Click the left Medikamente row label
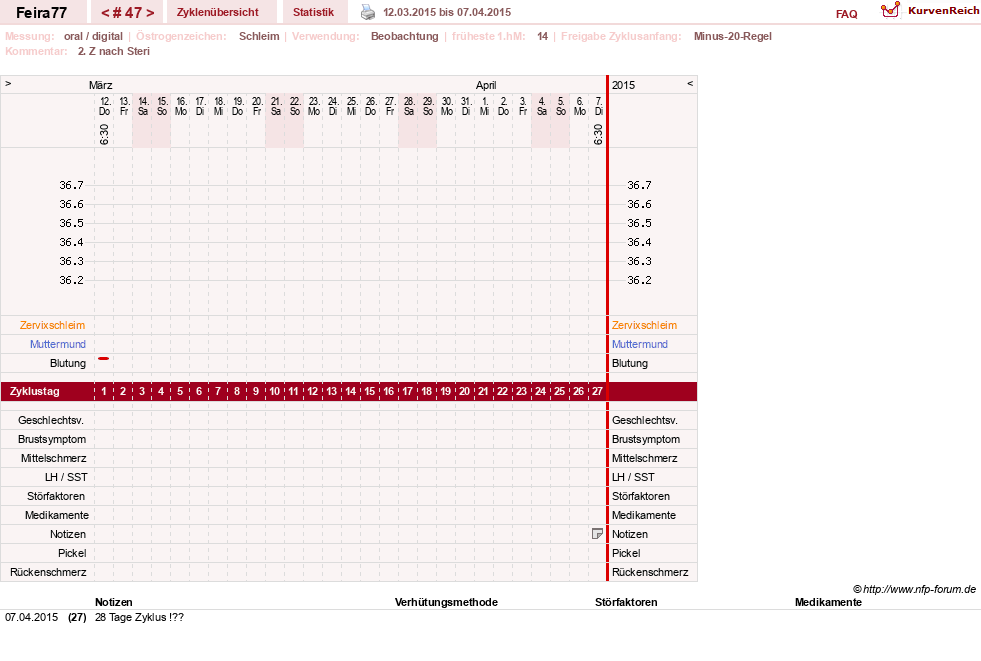The width and height of the screenshot is (981, 661). click(x=57, y=515)
